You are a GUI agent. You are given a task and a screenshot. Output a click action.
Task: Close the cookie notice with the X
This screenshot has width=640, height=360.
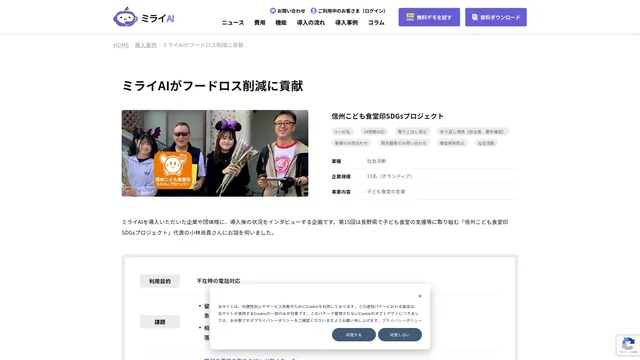pos(420,296)
